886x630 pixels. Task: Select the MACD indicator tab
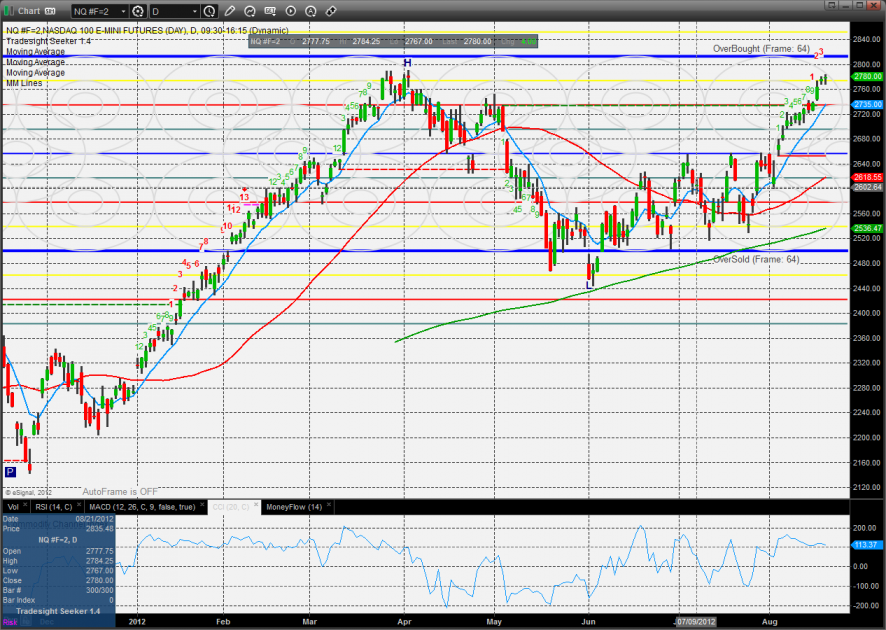click(142, 507)
